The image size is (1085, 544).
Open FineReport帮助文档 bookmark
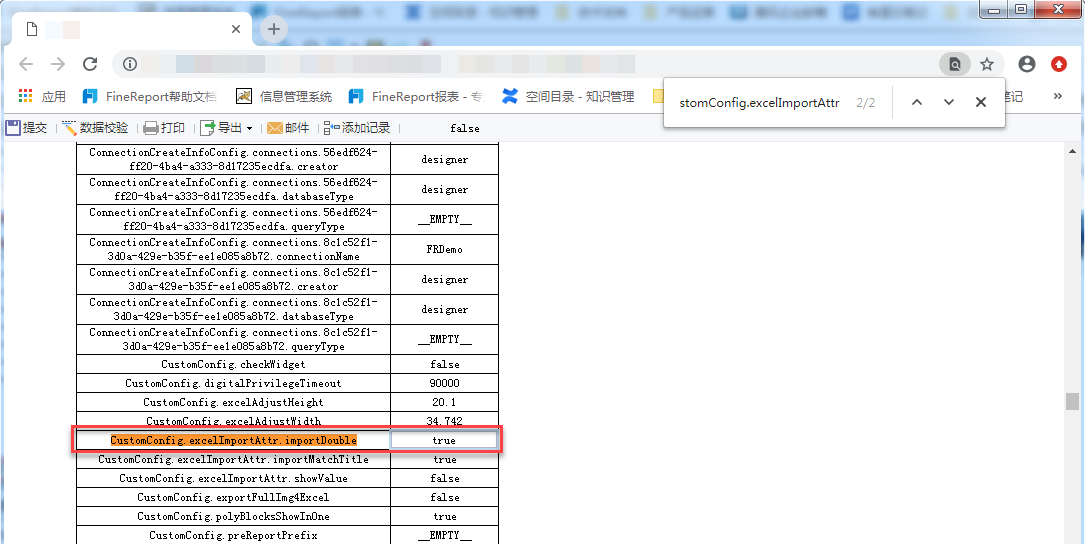point(149,97)
